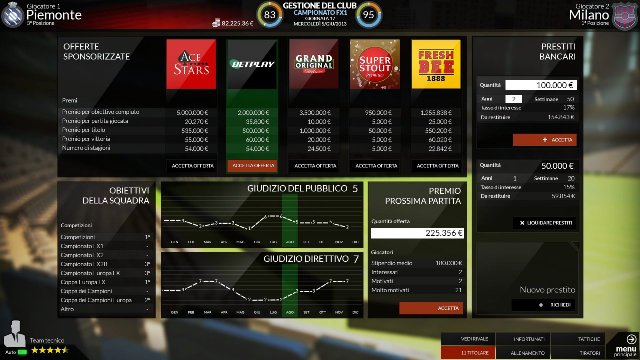Click the loan quantity field 100.000 €

541,85
